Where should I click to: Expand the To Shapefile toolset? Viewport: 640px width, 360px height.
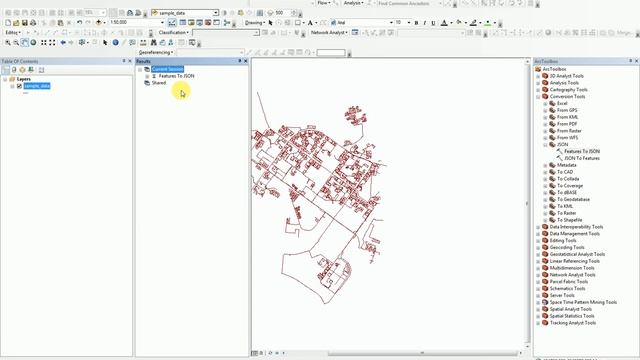click(545, 220)
